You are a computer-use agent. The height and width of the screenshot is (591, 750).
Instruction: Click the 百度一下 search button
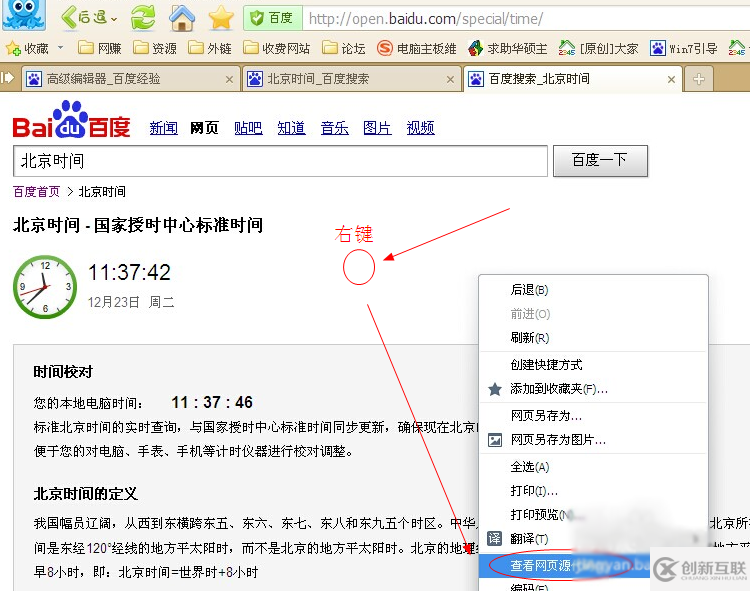pyautogui.click(x=600, y=161)
